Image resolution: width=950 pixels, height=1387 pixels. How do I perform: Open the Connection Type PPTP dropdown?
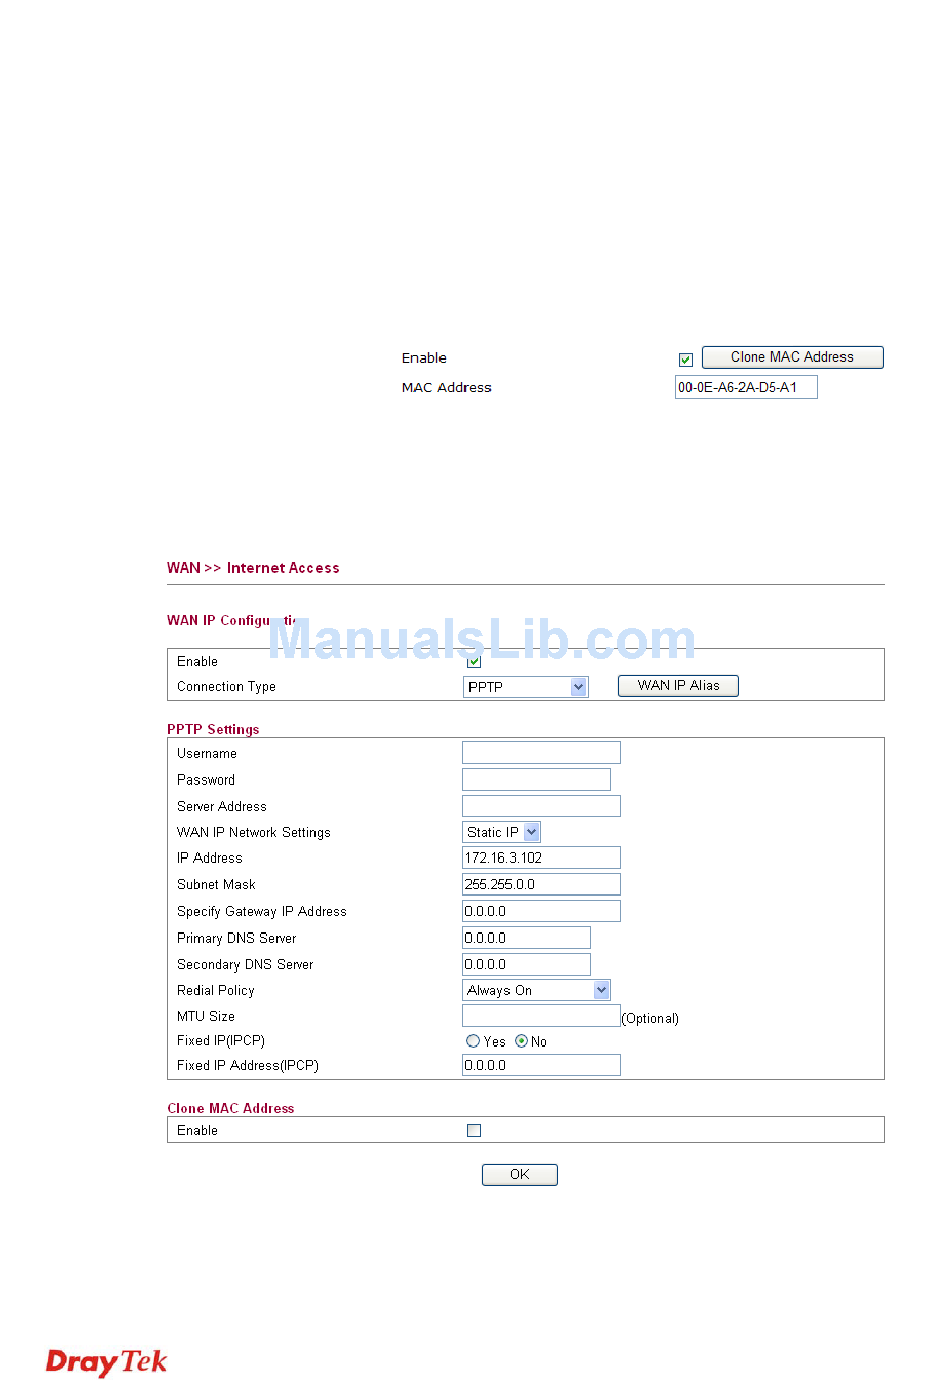coord(525,687)
